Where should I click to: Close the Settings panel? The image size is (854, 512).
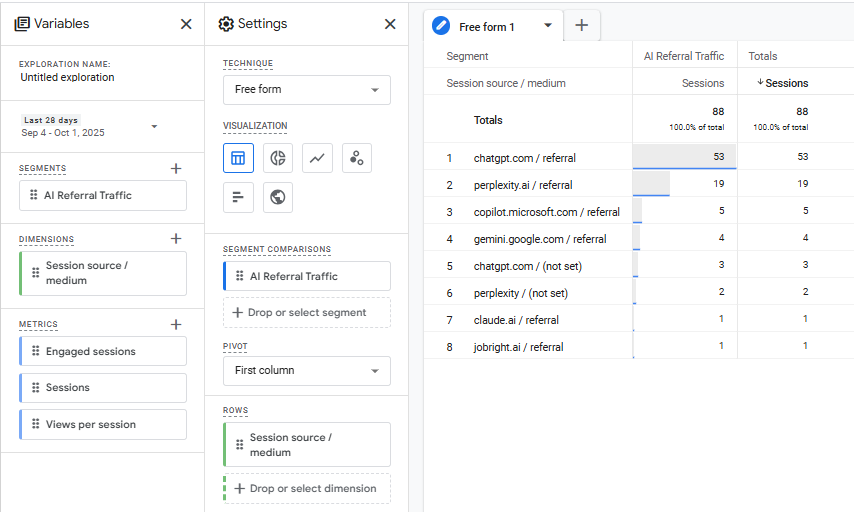coord(390,24)
